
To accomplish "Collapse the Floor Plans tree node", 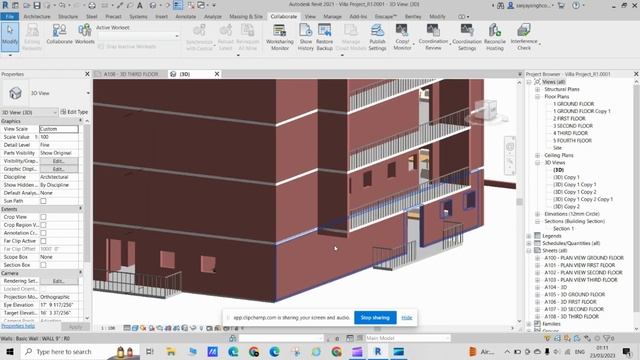I will pos(538,97).
